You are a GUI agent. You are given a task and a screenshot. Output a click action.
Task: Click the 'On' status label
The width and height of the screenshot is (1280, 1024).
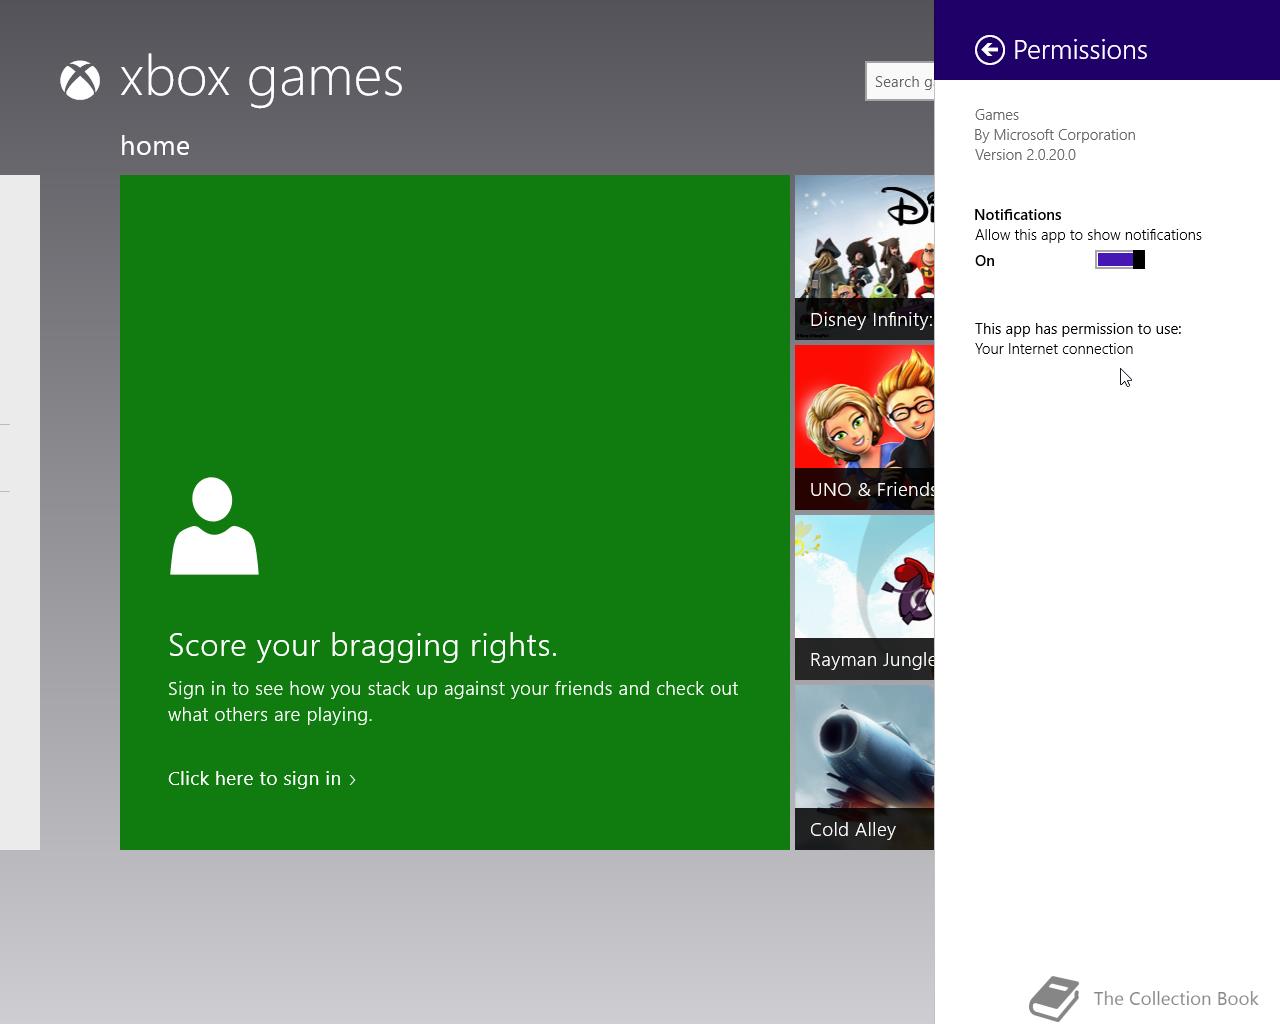[985, 261]
